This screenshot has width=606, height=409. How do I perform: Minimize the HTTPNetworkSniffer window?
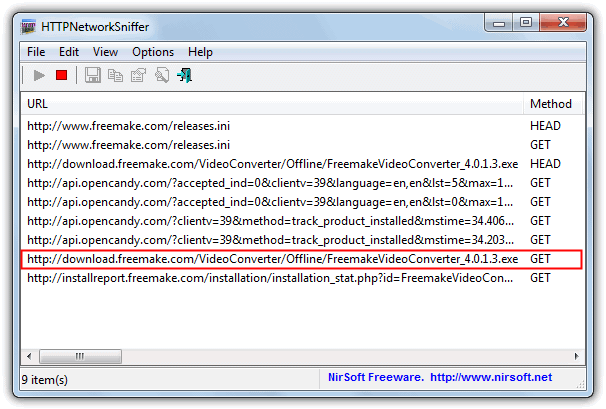[499, 23]
